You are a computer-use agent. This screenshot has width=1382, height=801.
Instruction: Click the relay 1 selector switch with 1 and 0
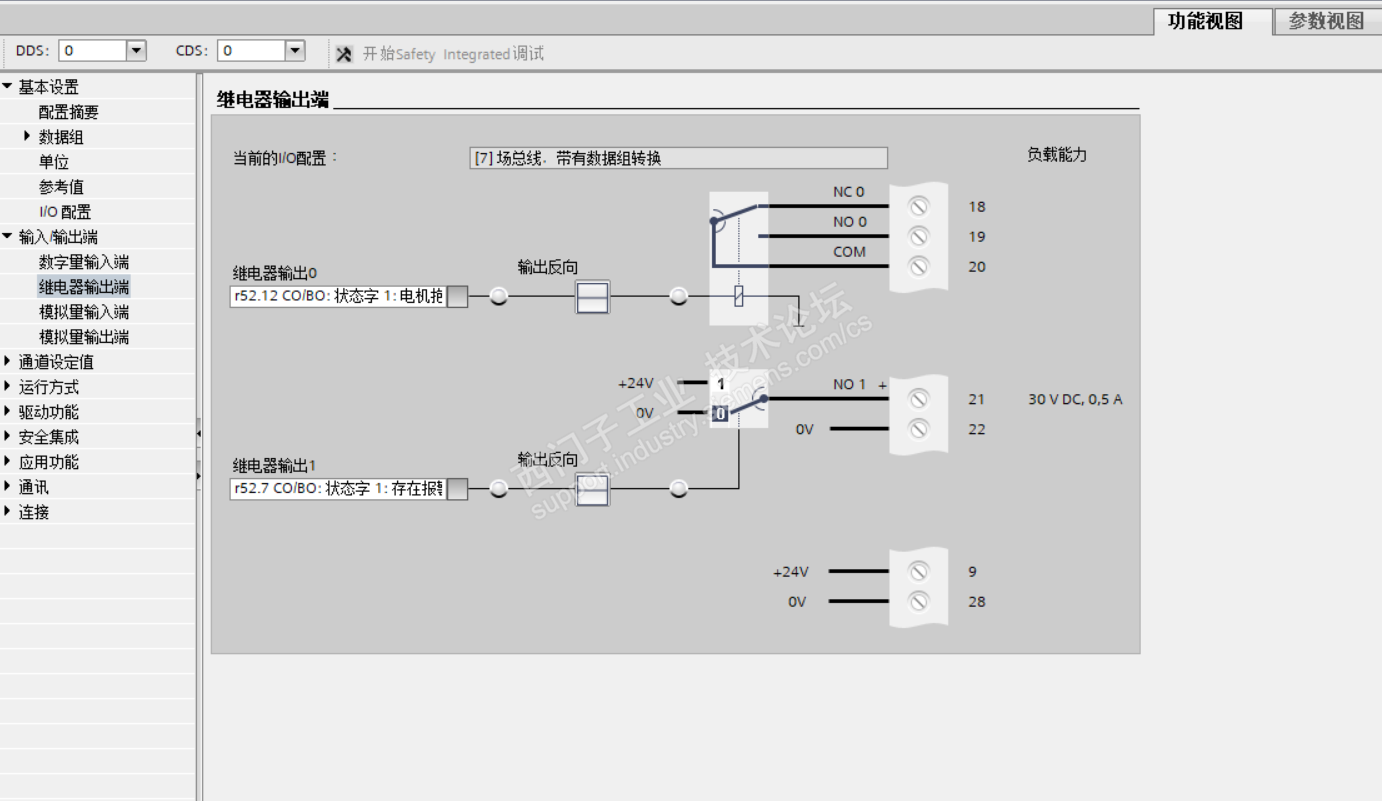click(x=739, y=398)
